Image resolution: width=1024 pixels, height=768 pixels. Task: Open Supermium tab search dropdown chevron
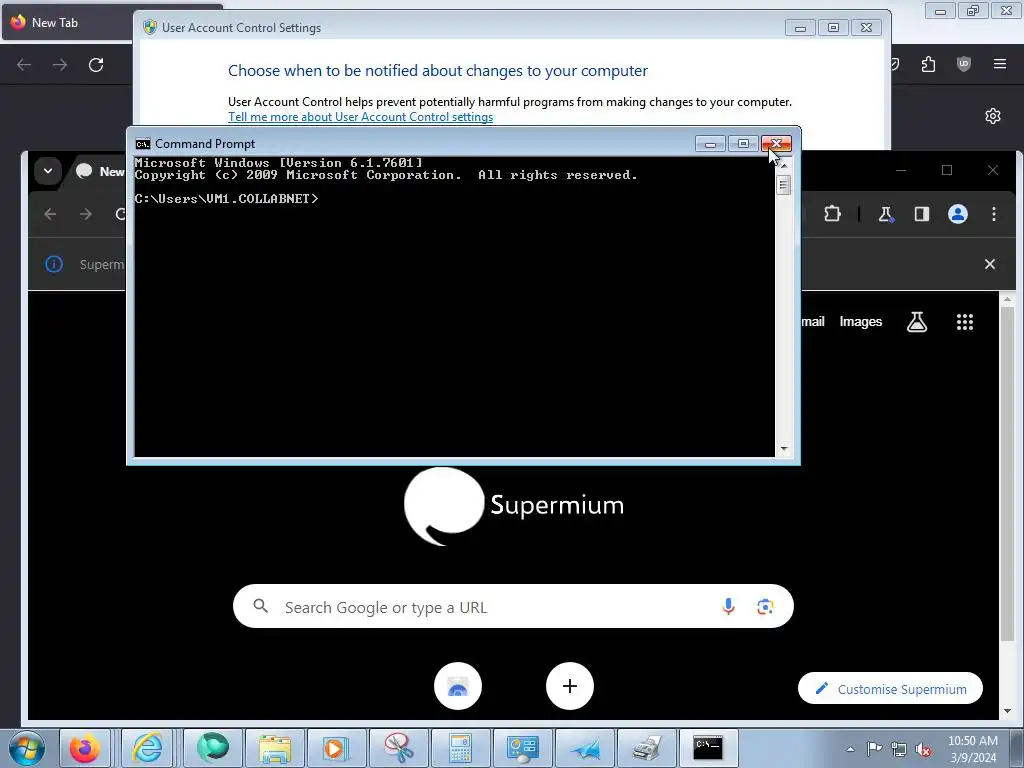click(48, 171)
